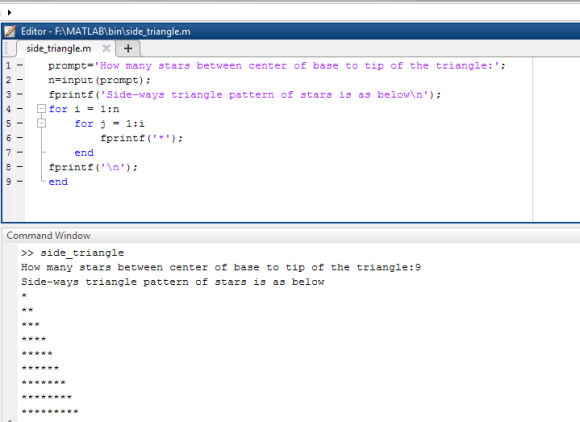Click the final end keyword on line 9
This screenshot has height=422, width=580.
pos(58,182)
